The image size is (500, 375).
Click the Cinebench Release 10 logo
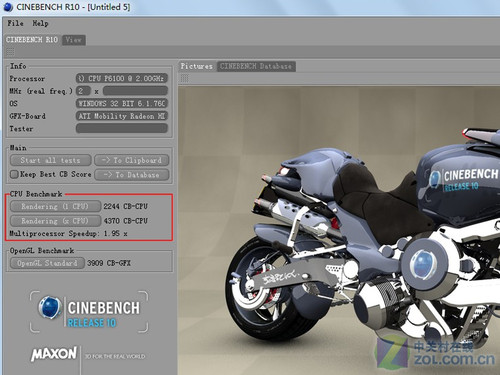coord(89,312)
